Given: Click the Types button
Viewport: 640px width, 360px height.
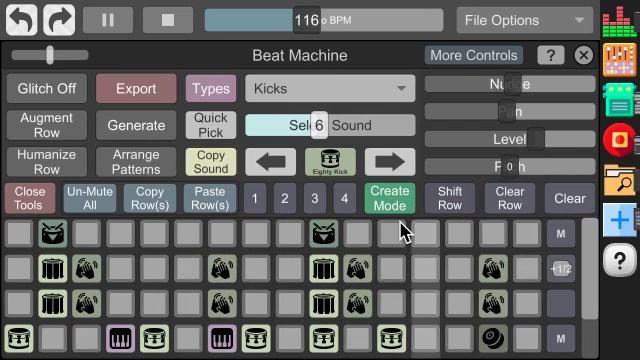Looking at the screenshot, I should pos(211,89).
